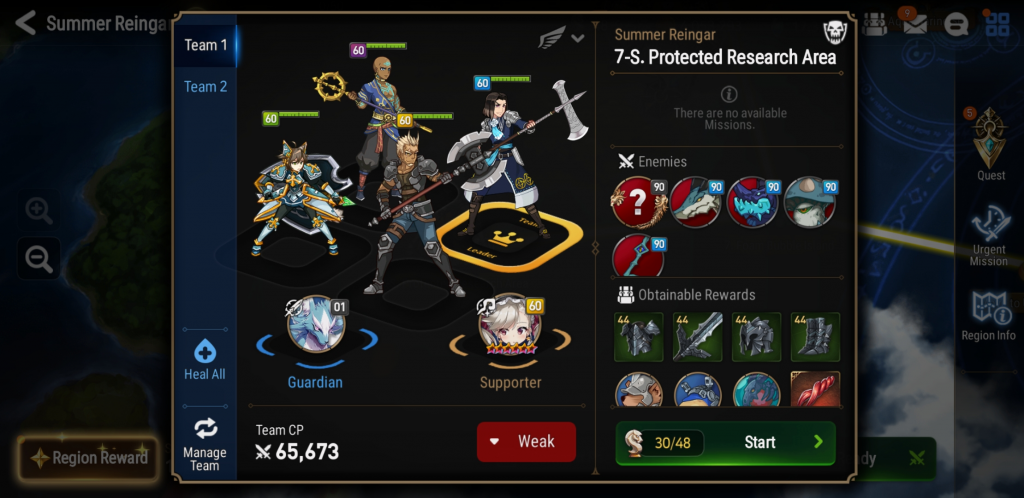Select the Supporter hero portrait

[509, 324]
